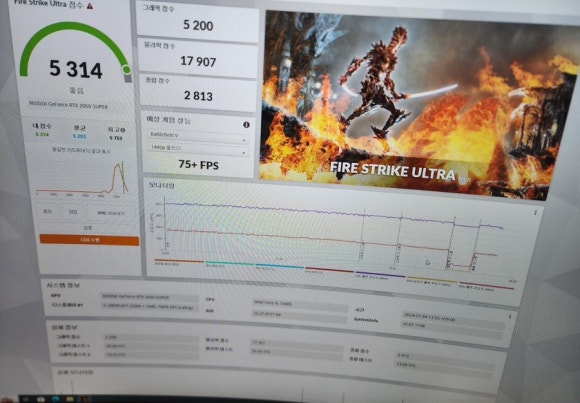The height and width of the screenshot is (403, 580).
Task: Open Microsoft Edge from the taskbar
Action: click(x=55, y=399)
